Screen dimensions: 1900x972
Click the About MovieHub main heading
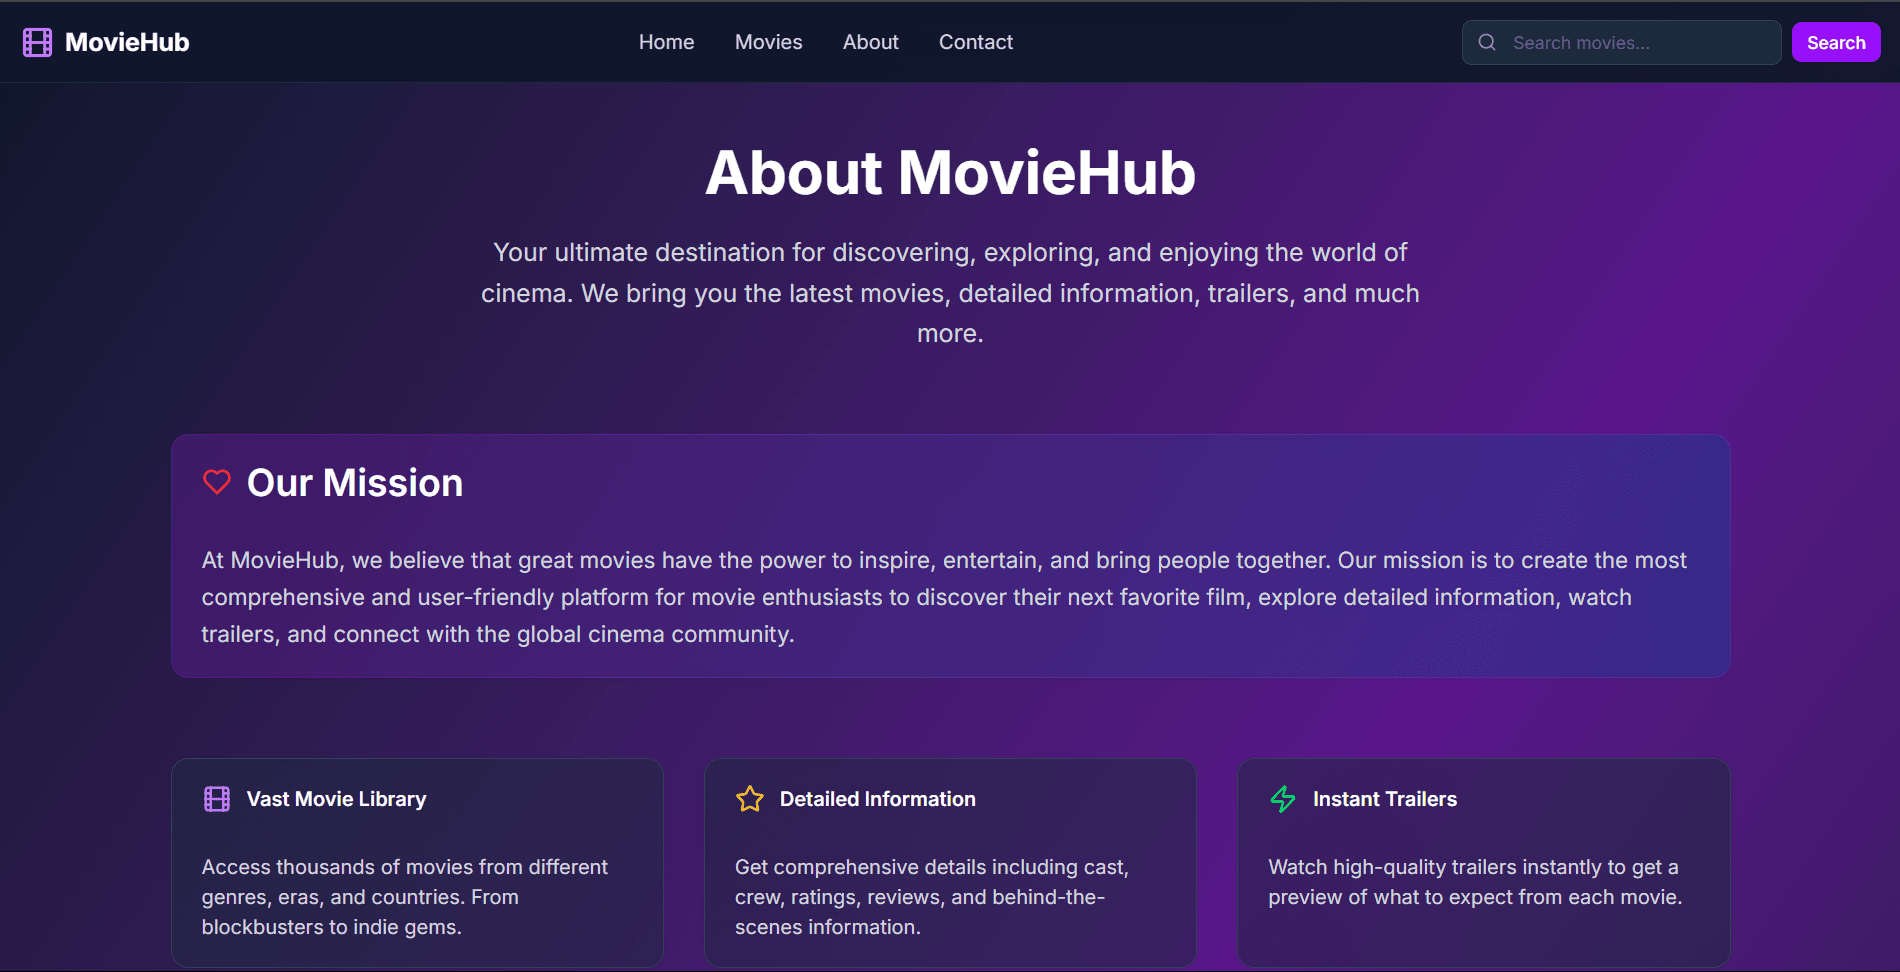tap(950, 173)
